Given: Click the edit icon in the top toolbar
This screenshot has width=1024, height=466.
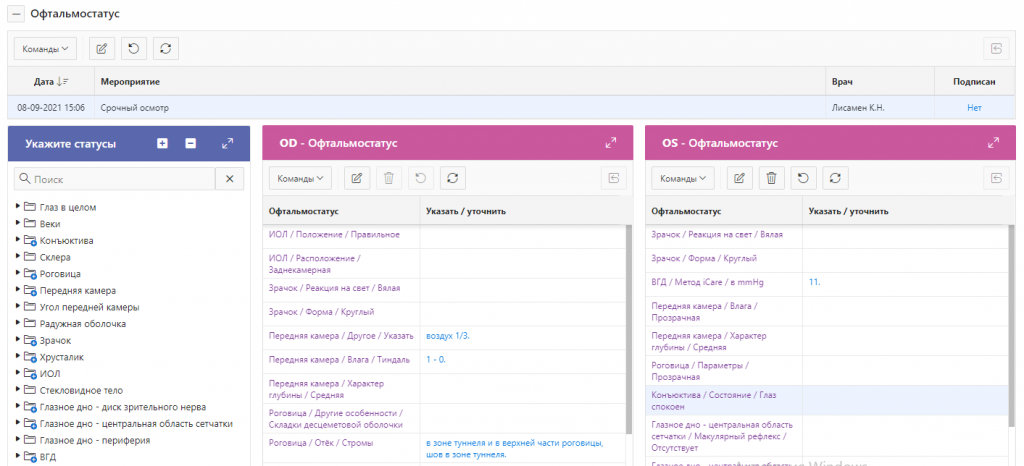Looking at the screenshot, I should (101, 48).
